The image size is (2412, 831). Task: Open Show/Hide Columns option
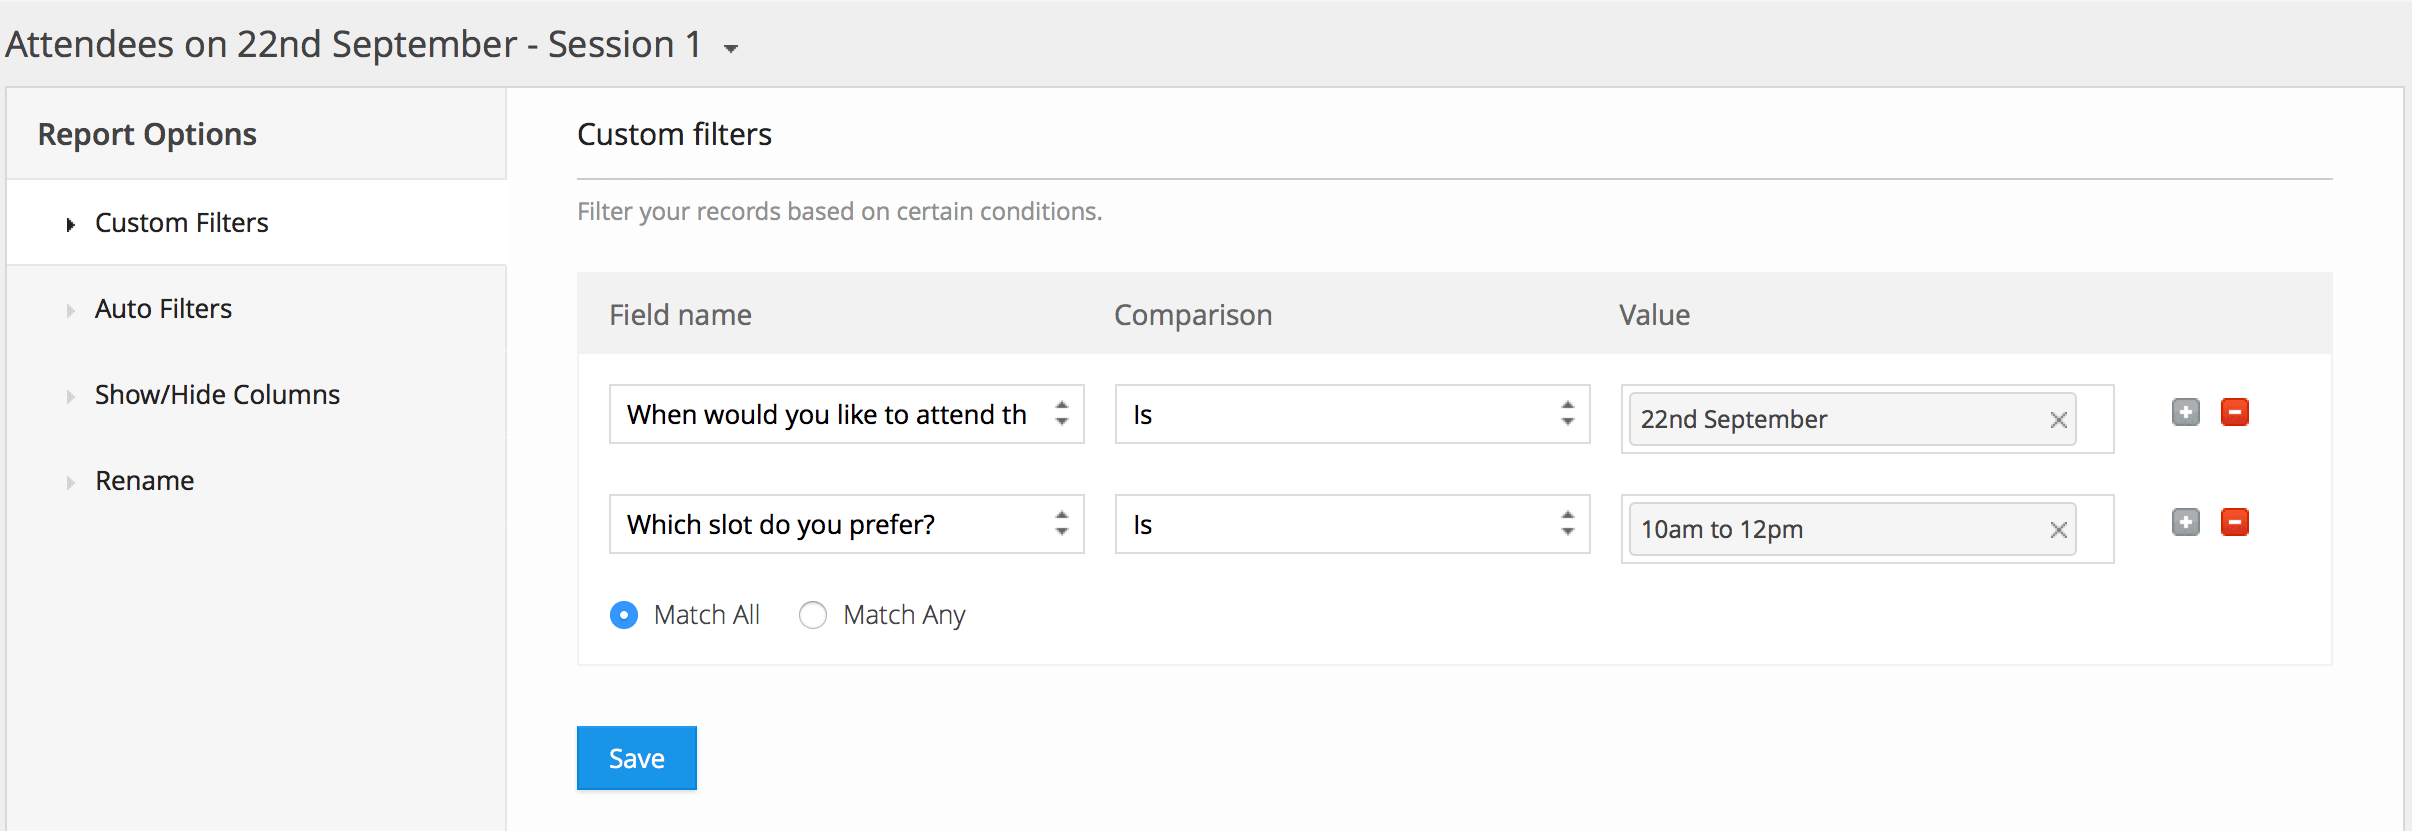click(x=217, y=395)
